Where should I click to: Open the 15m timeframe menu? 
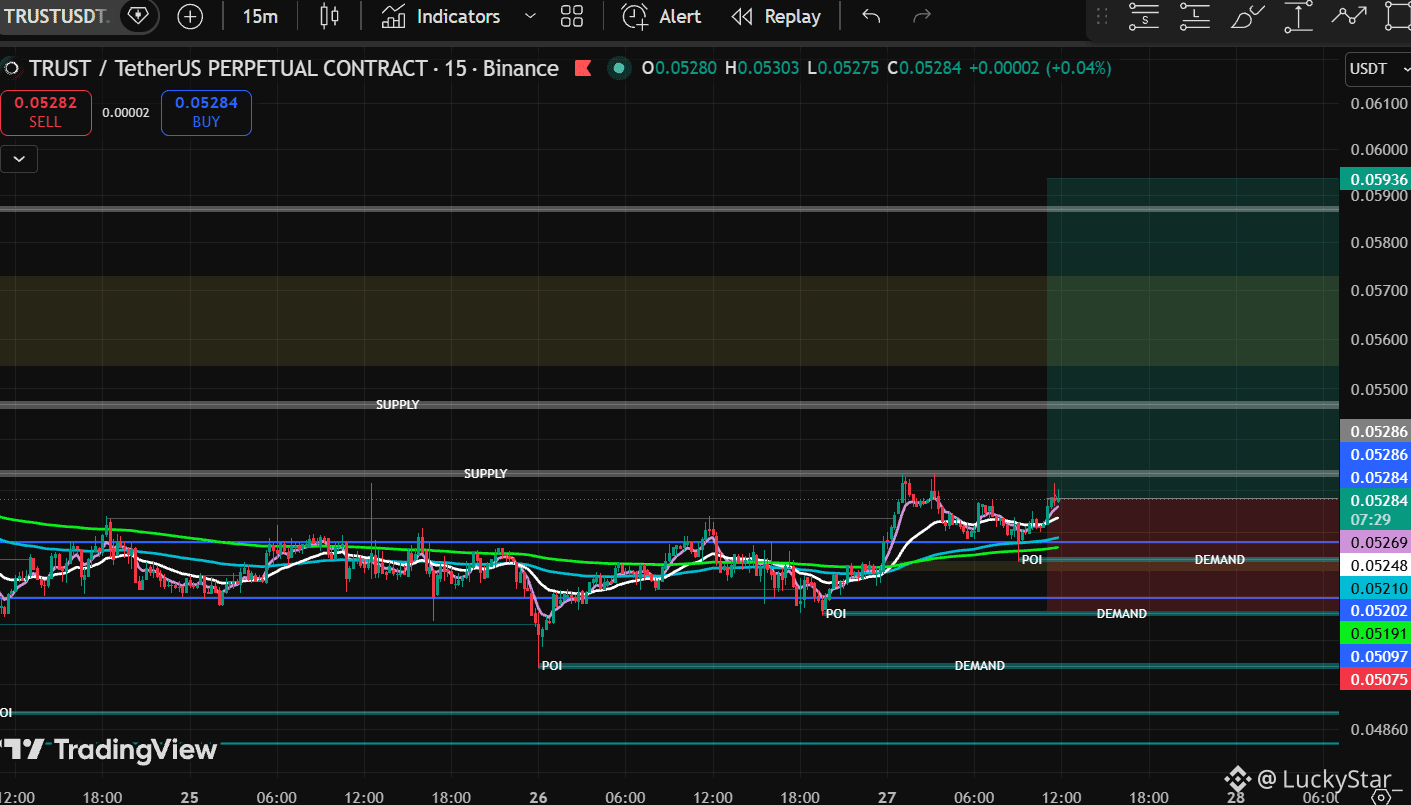point(260,16)
